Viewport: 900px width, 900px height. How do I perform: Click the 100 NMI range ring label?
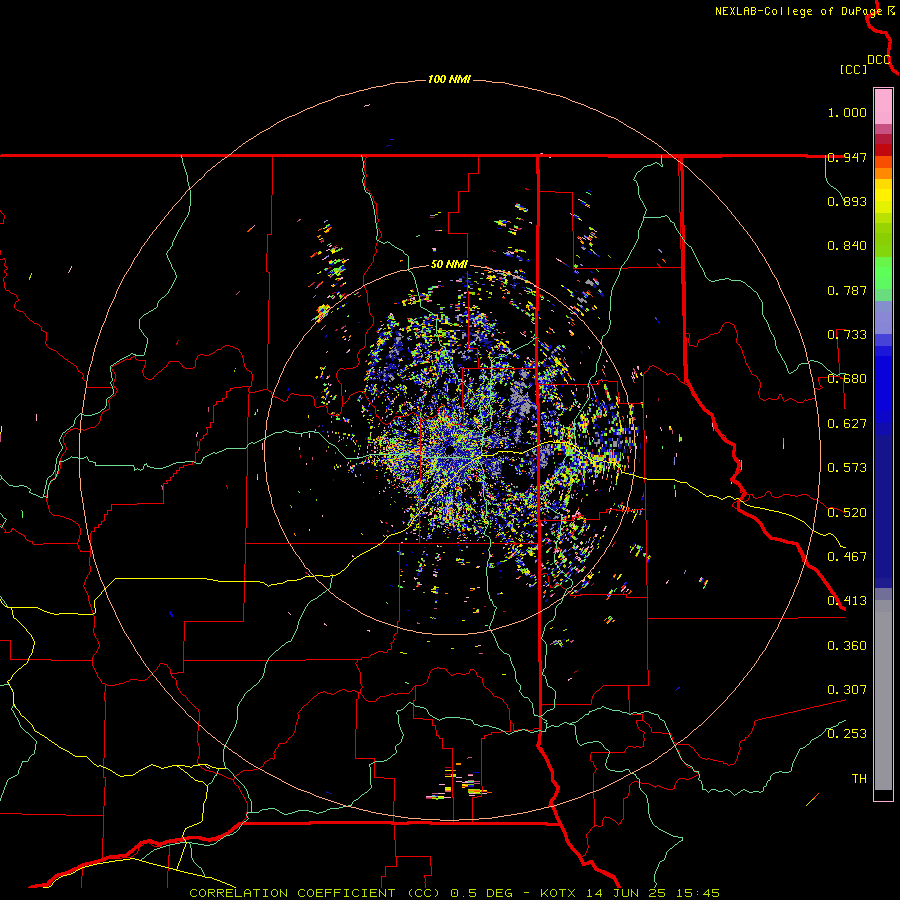[x=449, y=79]
